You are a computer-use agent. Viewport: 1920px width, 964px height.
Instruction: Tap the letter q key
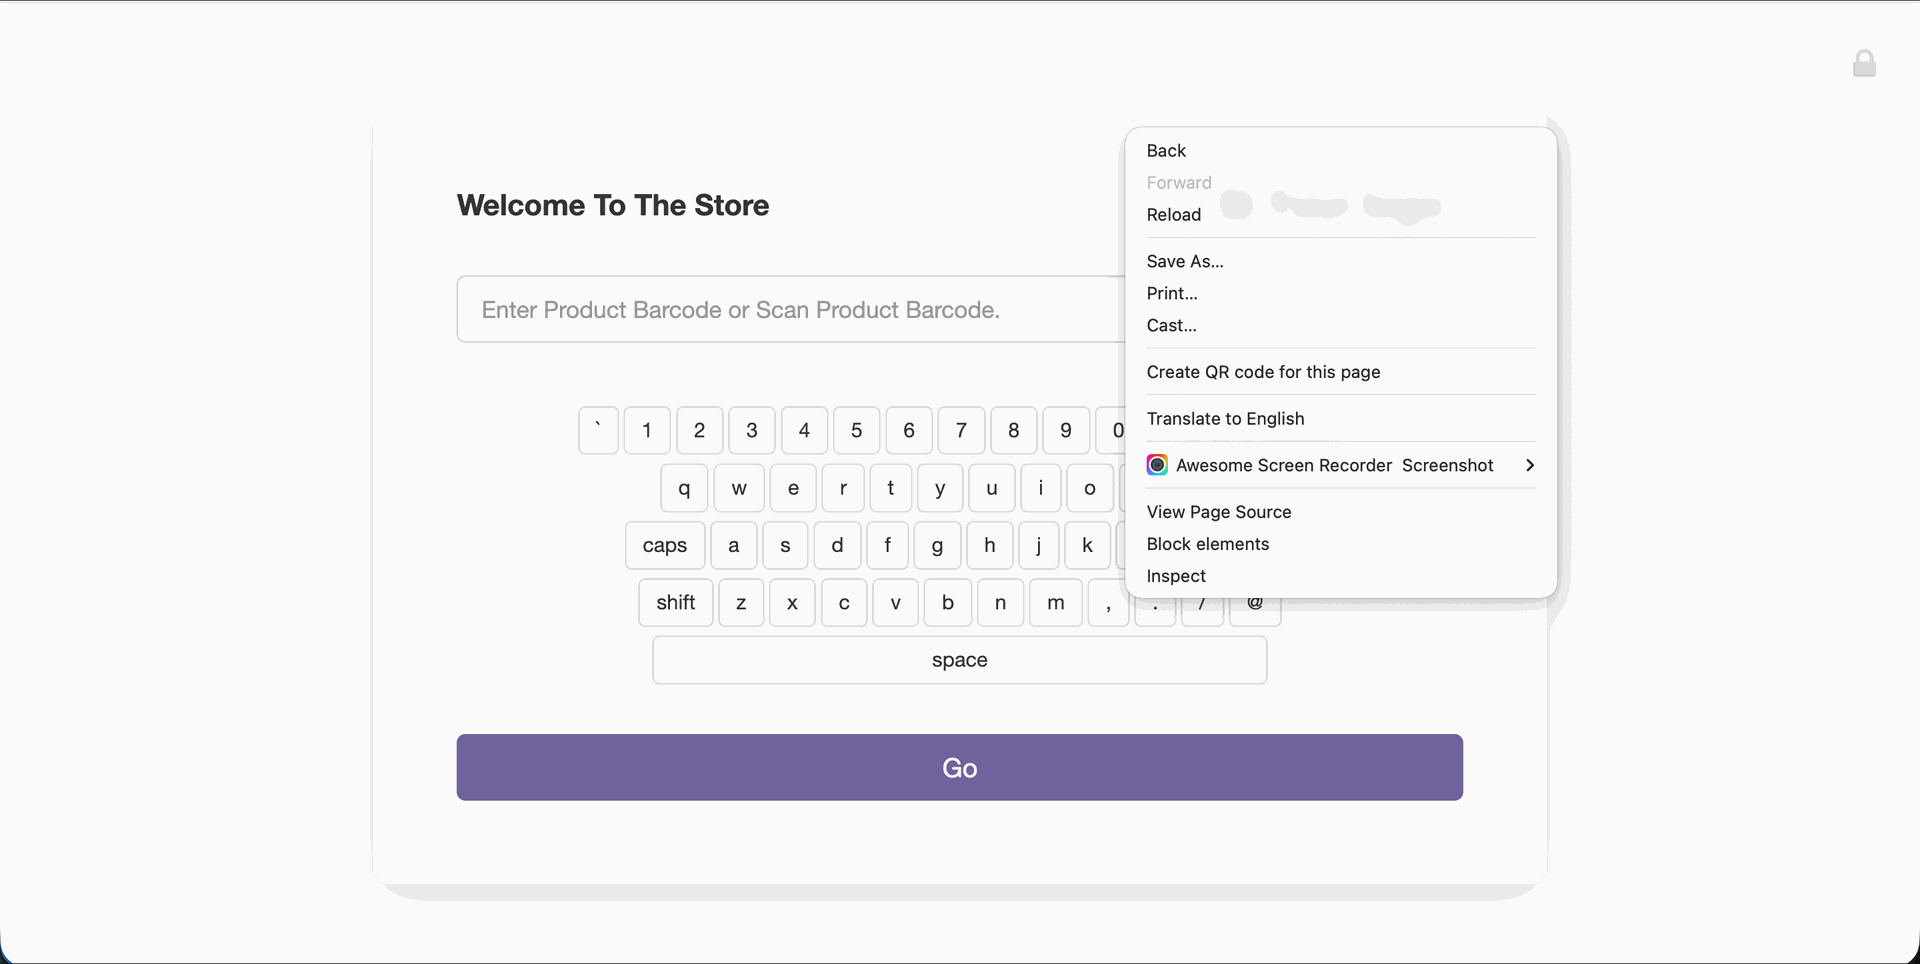tap(684, 489)
